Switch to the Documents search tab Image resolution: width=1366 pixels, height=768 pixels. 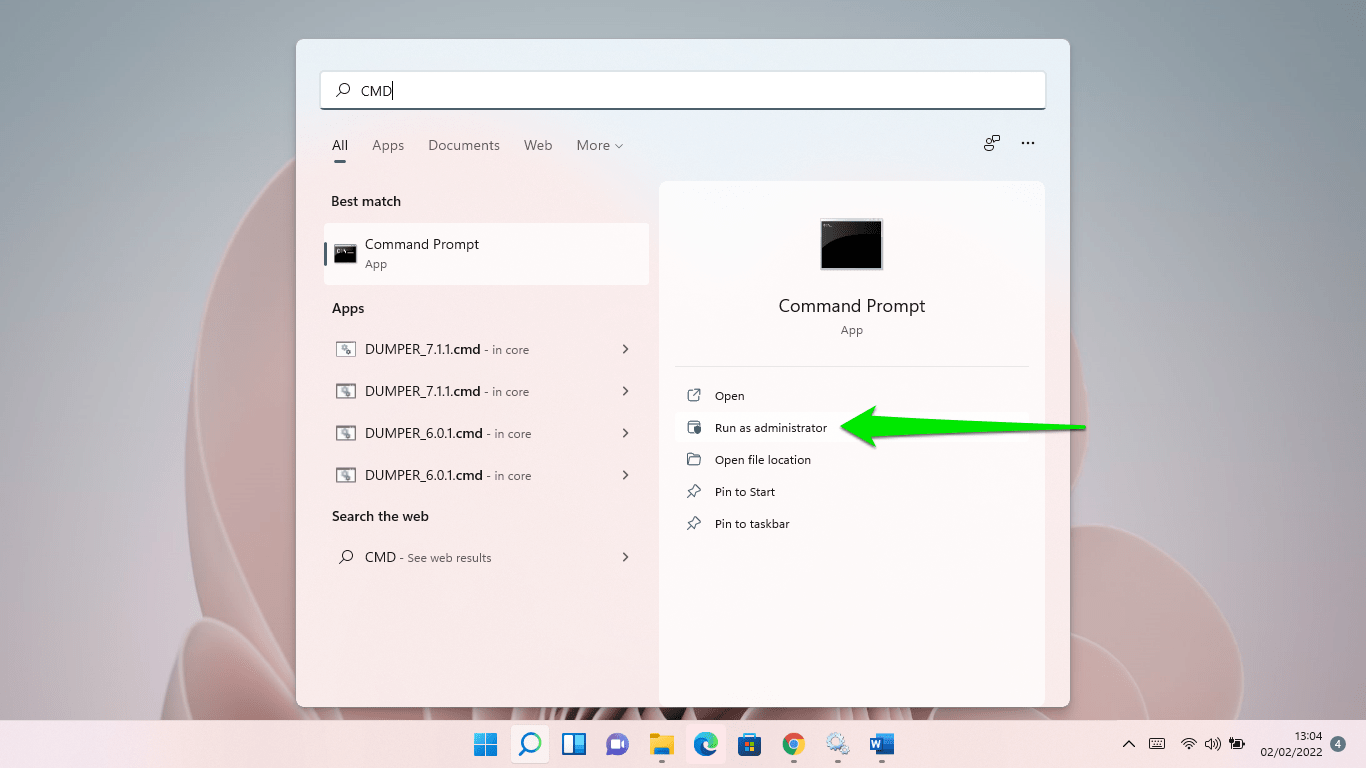[x=464, y=145]
